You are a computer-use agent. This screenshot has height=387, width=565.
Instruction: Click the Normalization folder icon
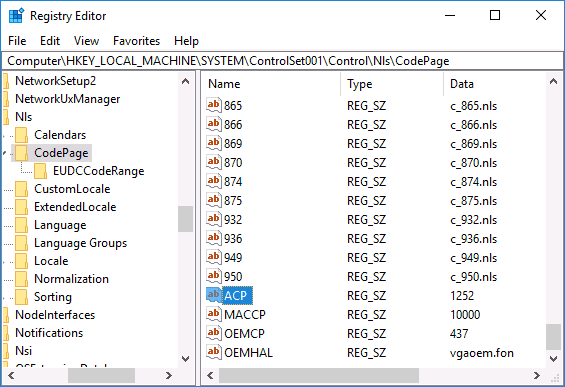[x=22, y=279]
